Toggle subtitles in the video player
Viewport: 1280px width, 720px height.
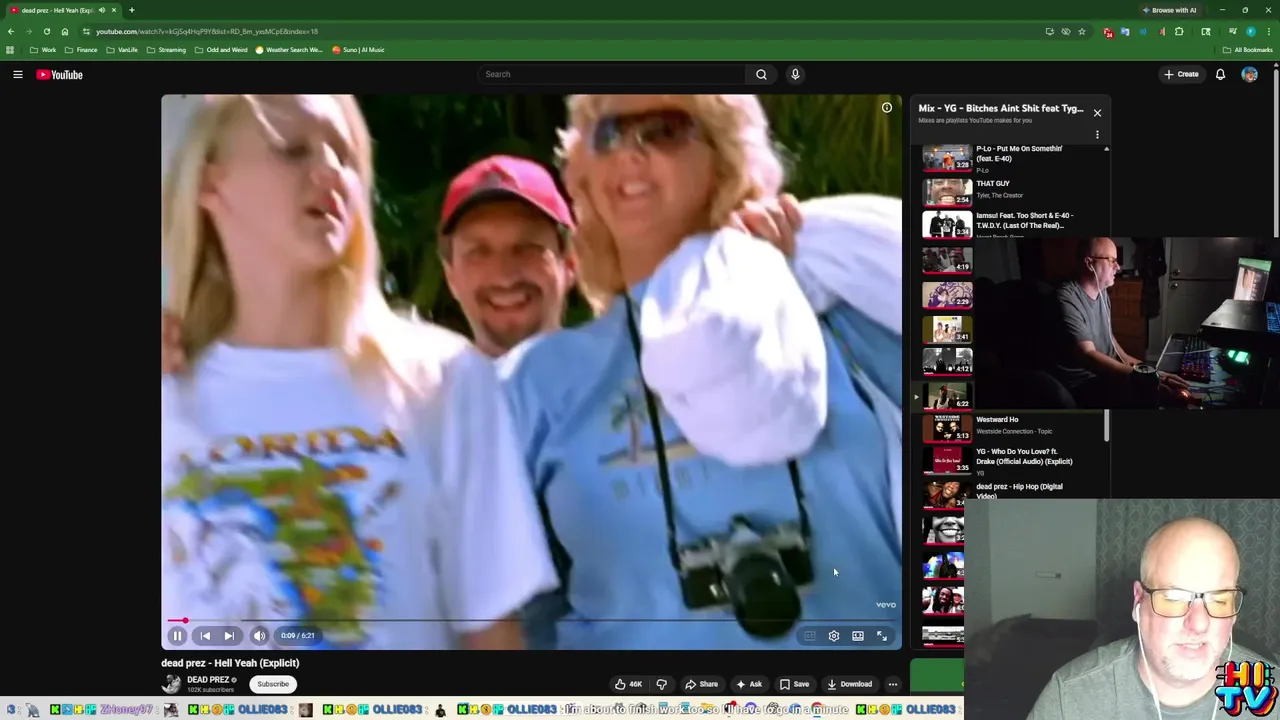810,636
